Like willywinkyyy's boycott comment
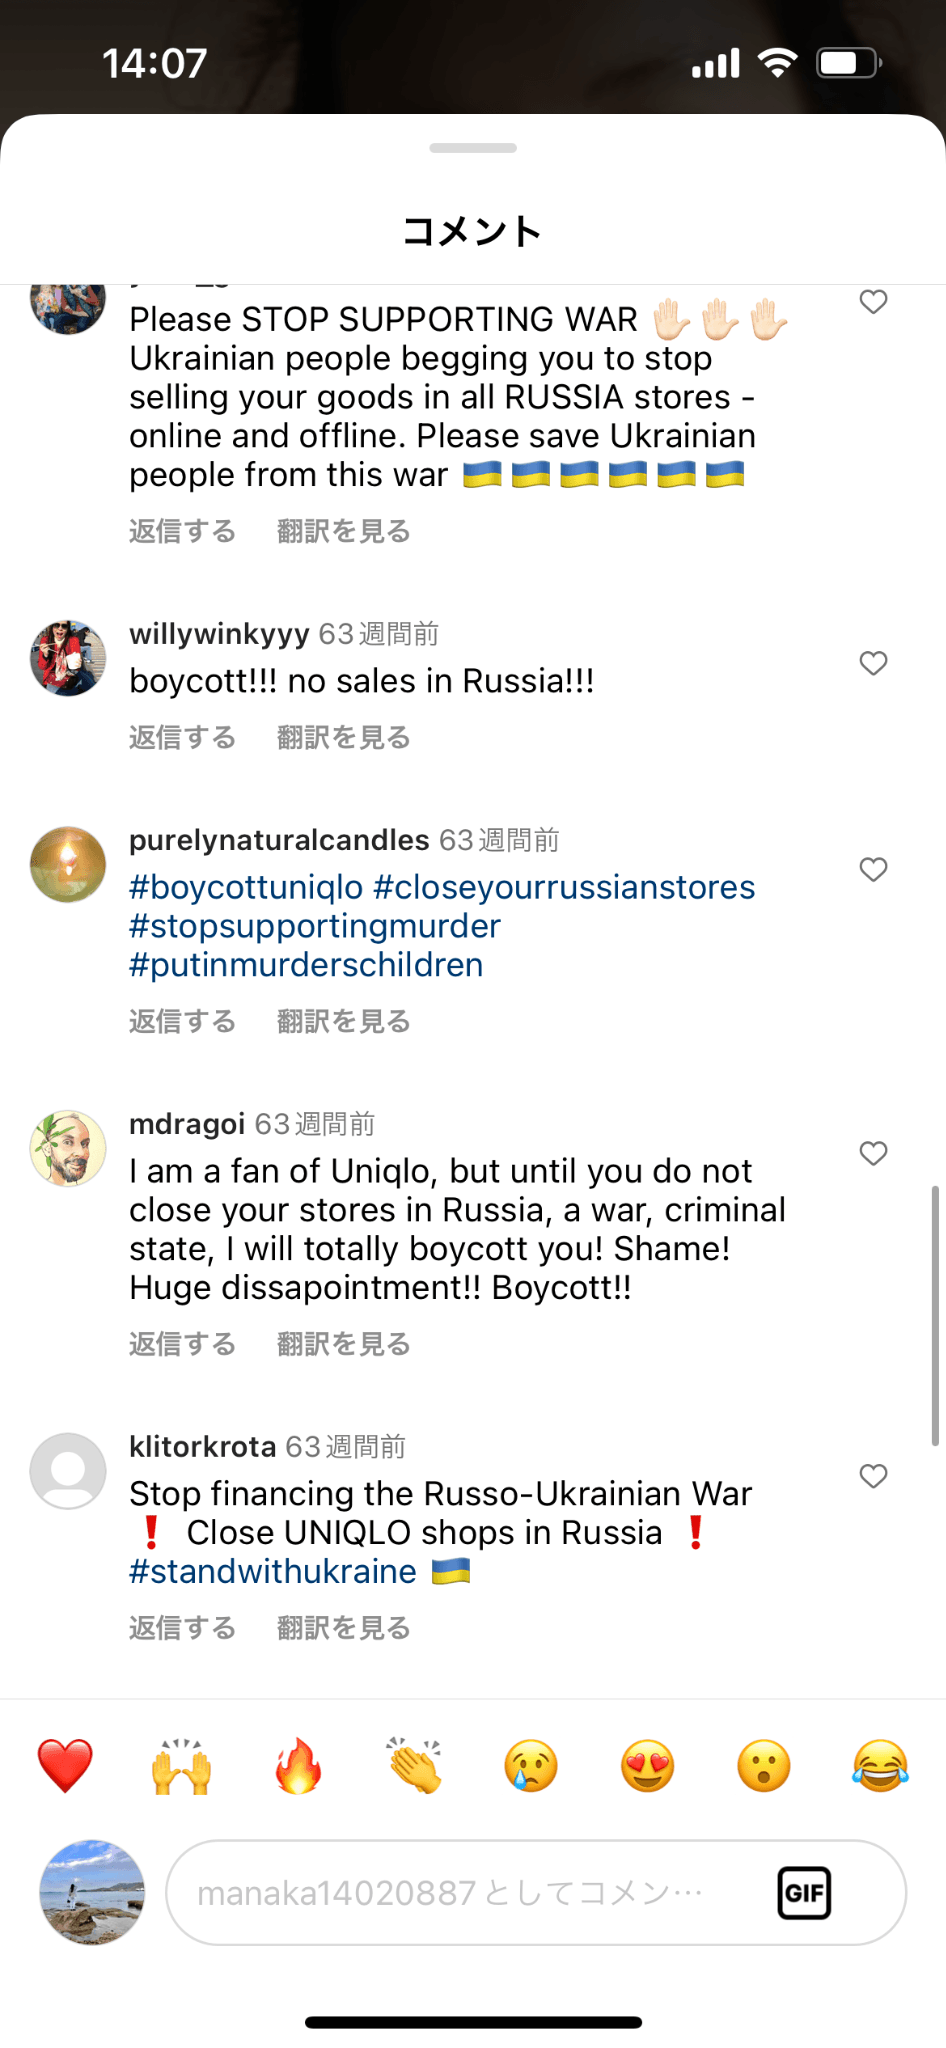Viewport: 946px width, 2048px height. 873,663
